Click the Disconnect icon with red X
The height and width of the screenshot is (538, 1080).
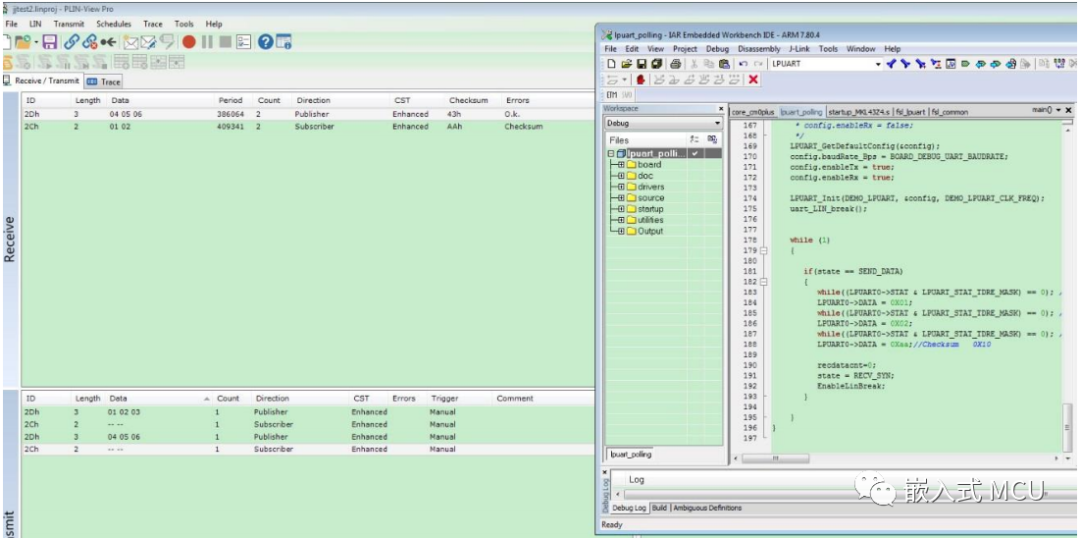coord(90,42)
